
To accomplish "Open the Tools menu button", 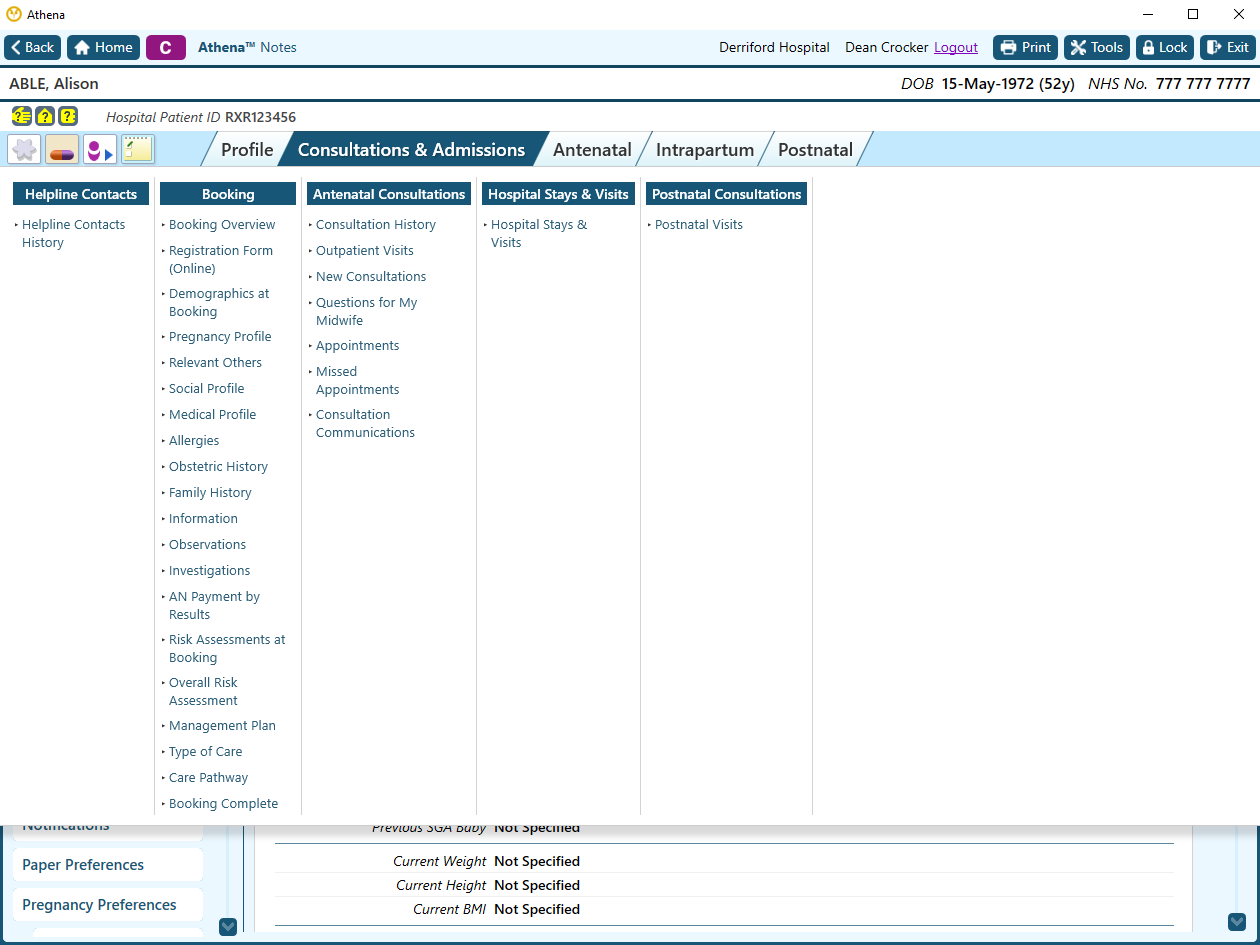I will [x=1097, y=47].
